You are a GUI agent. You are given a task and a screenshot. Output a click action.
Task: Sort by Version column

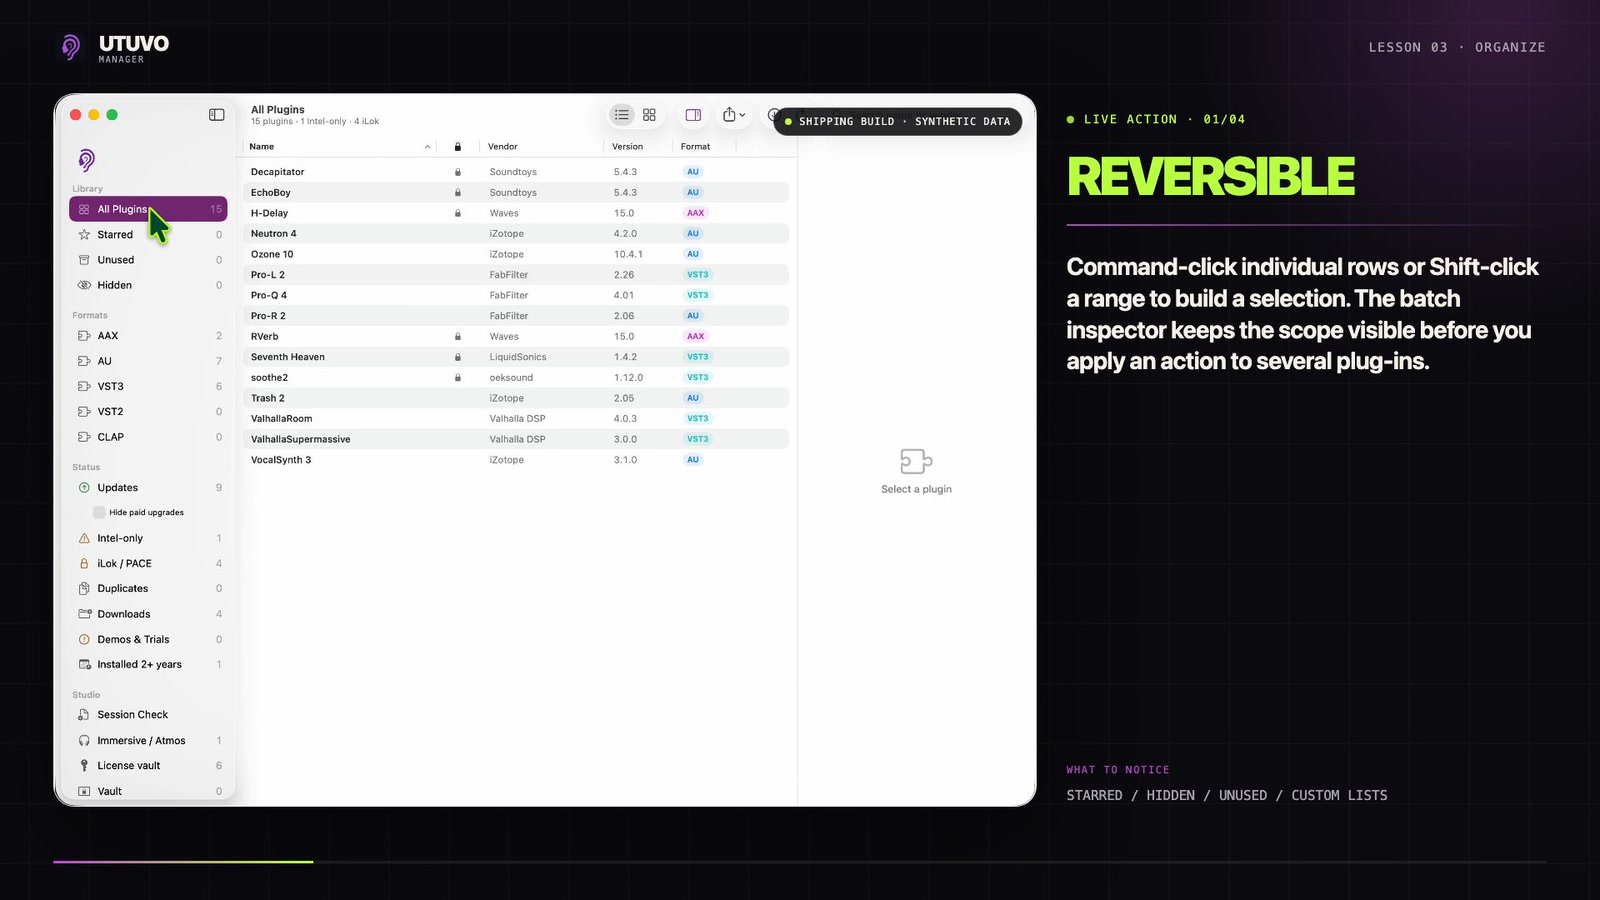(638, 146)
